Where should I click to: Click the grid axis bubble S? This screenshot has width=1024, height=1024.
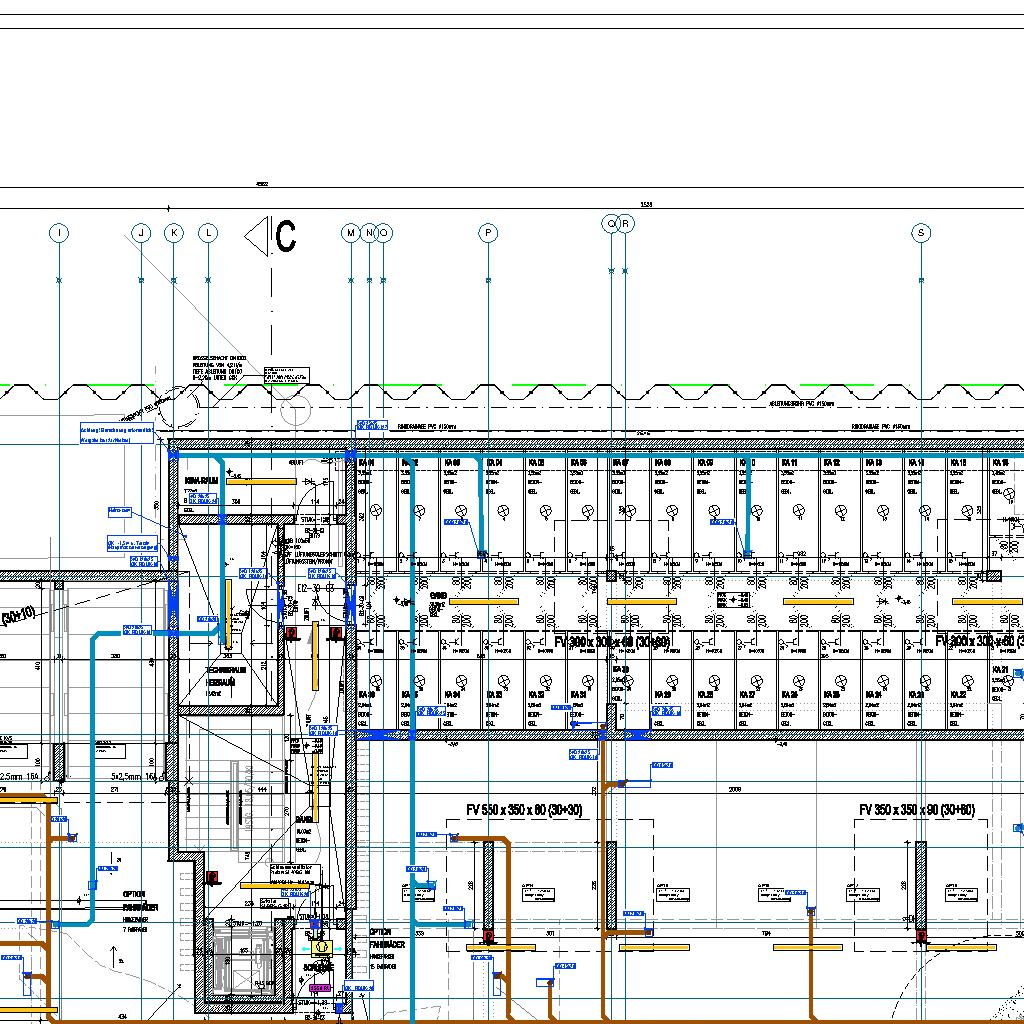tap(921, 233)
